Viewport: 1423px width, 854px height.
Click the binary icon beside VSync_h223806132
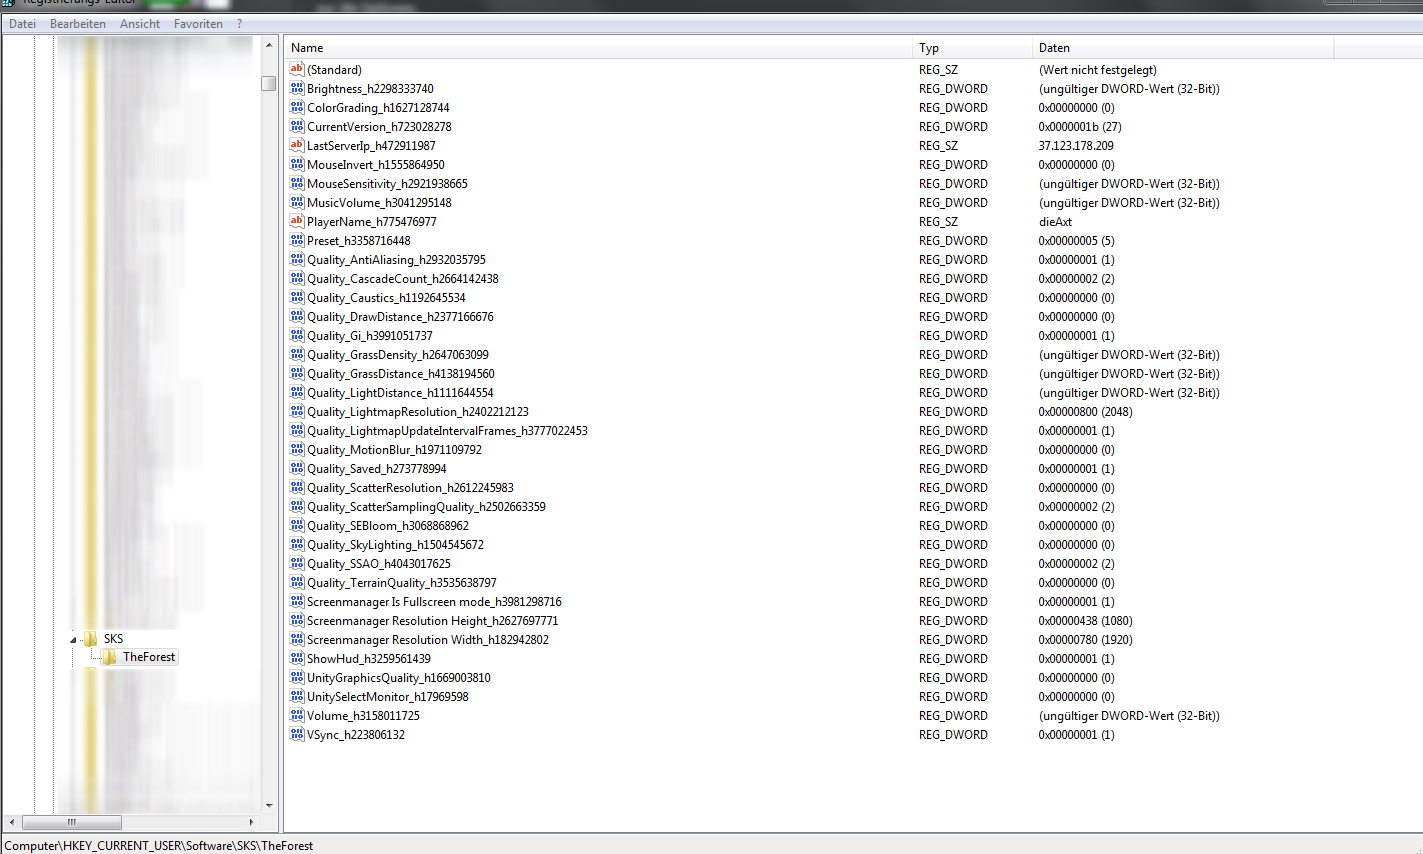[x=296, y=734]
